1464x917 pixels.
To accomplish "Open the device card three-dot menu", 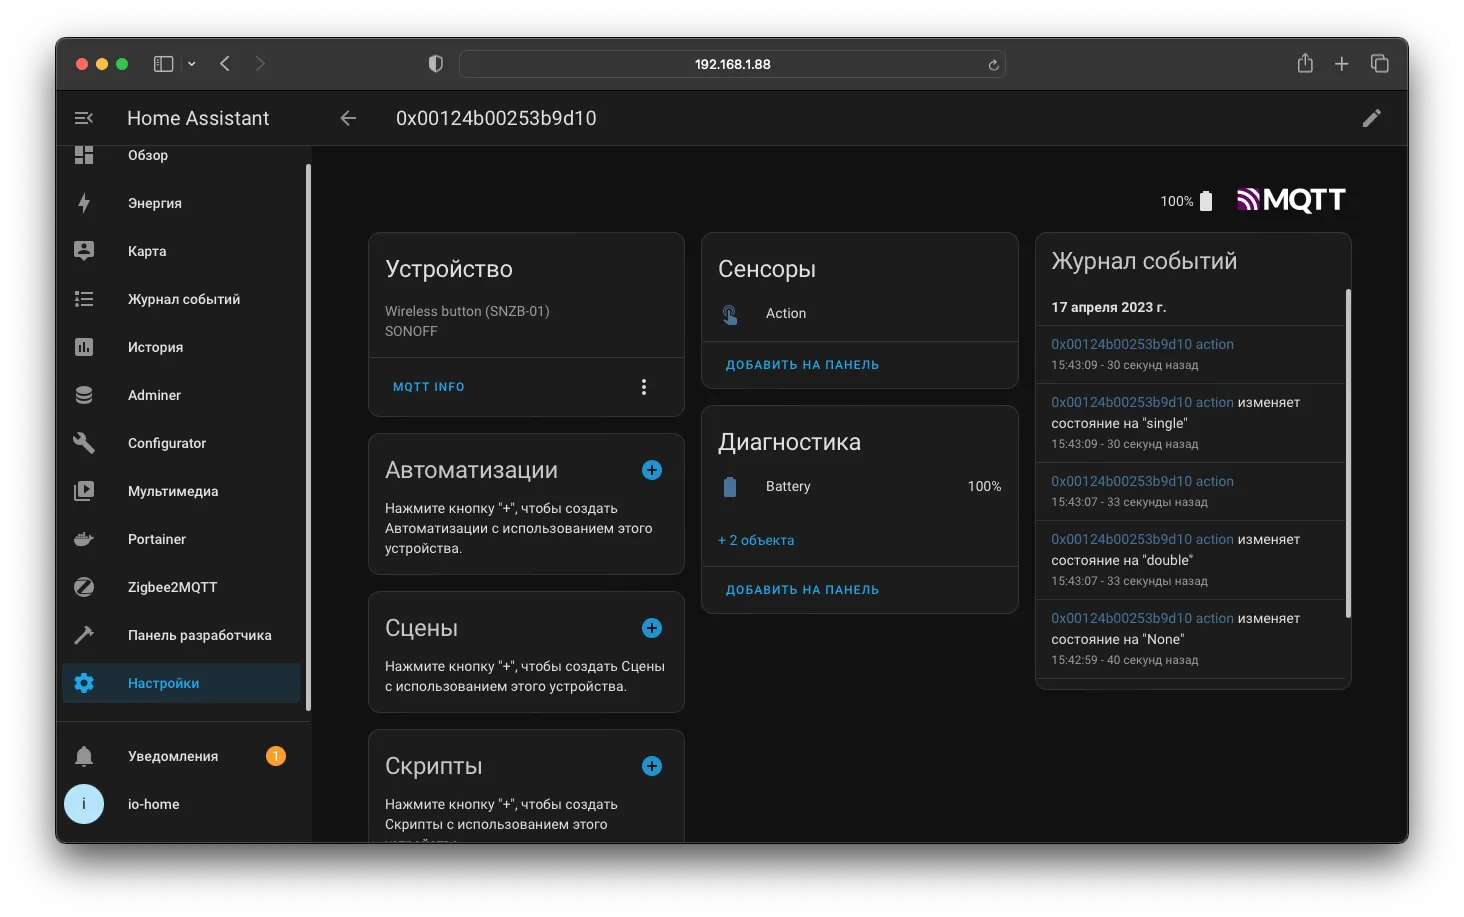I will click(x=644, y=387).
